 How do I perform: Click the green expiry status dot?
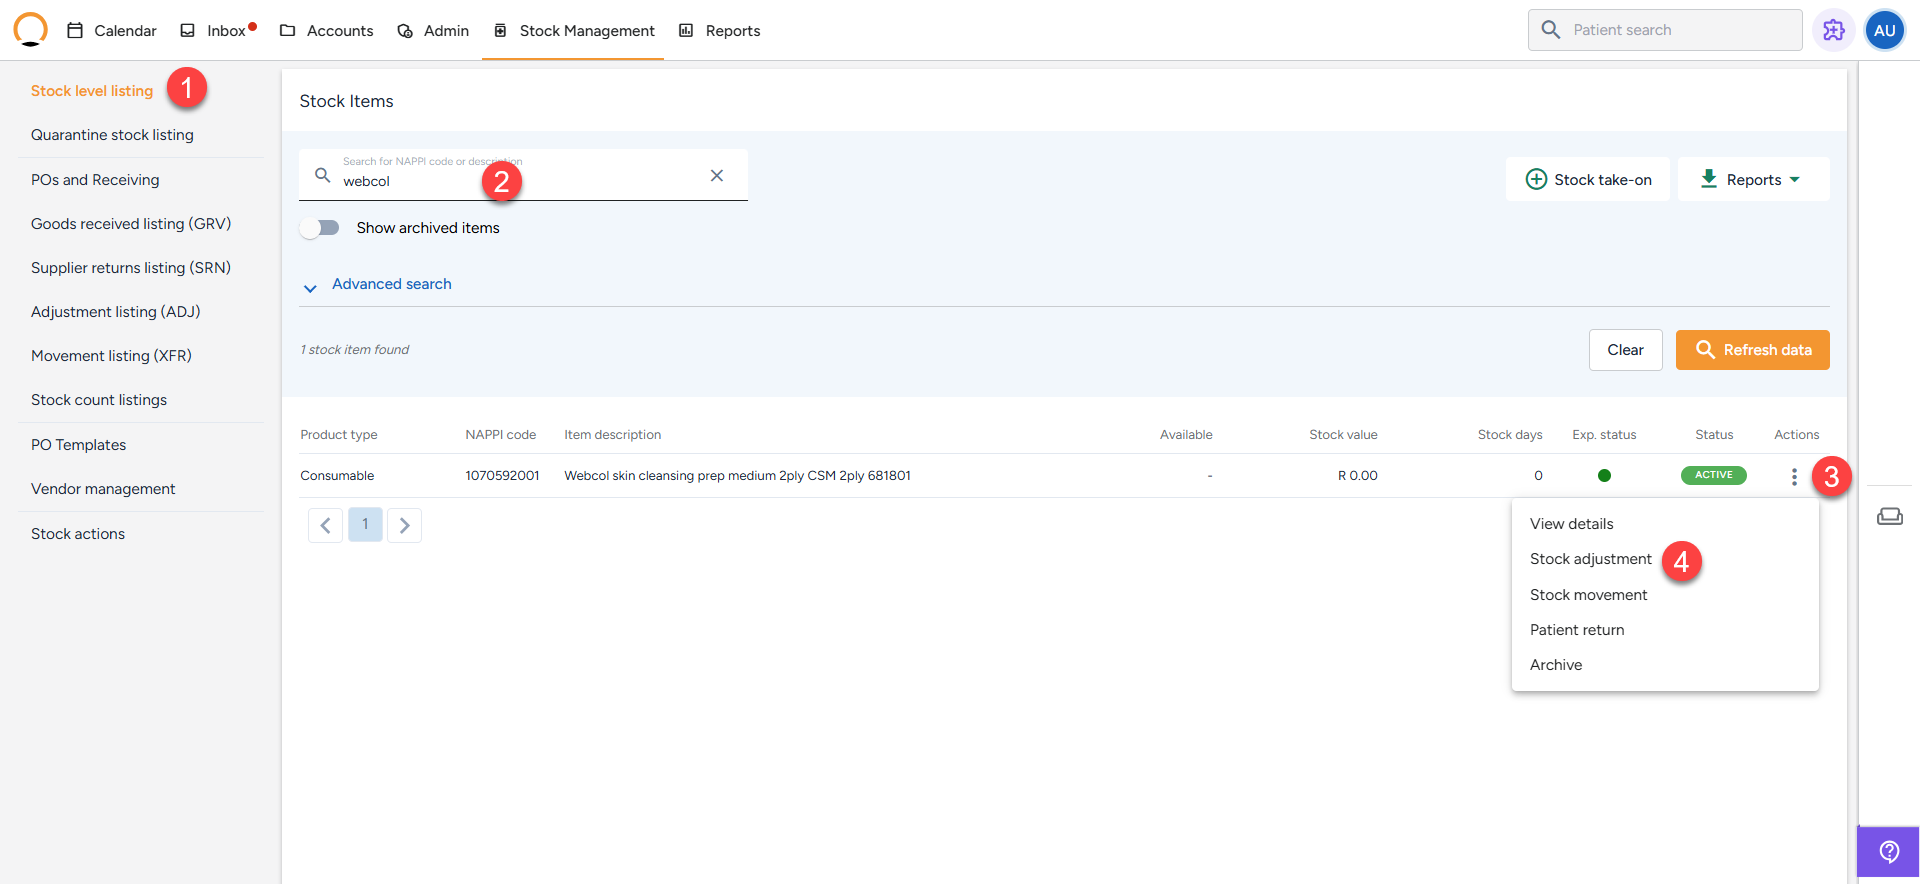click(1604, 476)
